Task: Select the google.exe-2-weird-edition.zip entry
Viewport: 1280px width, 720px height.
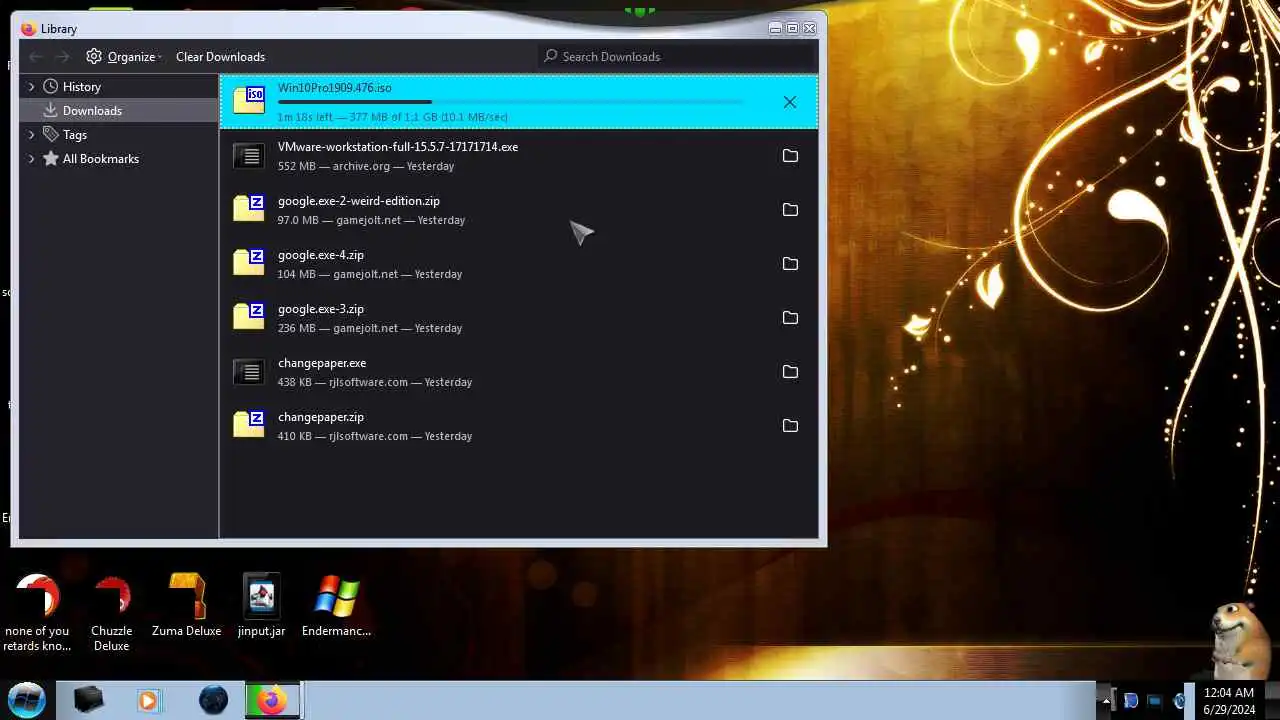Action: pos(519,210)
